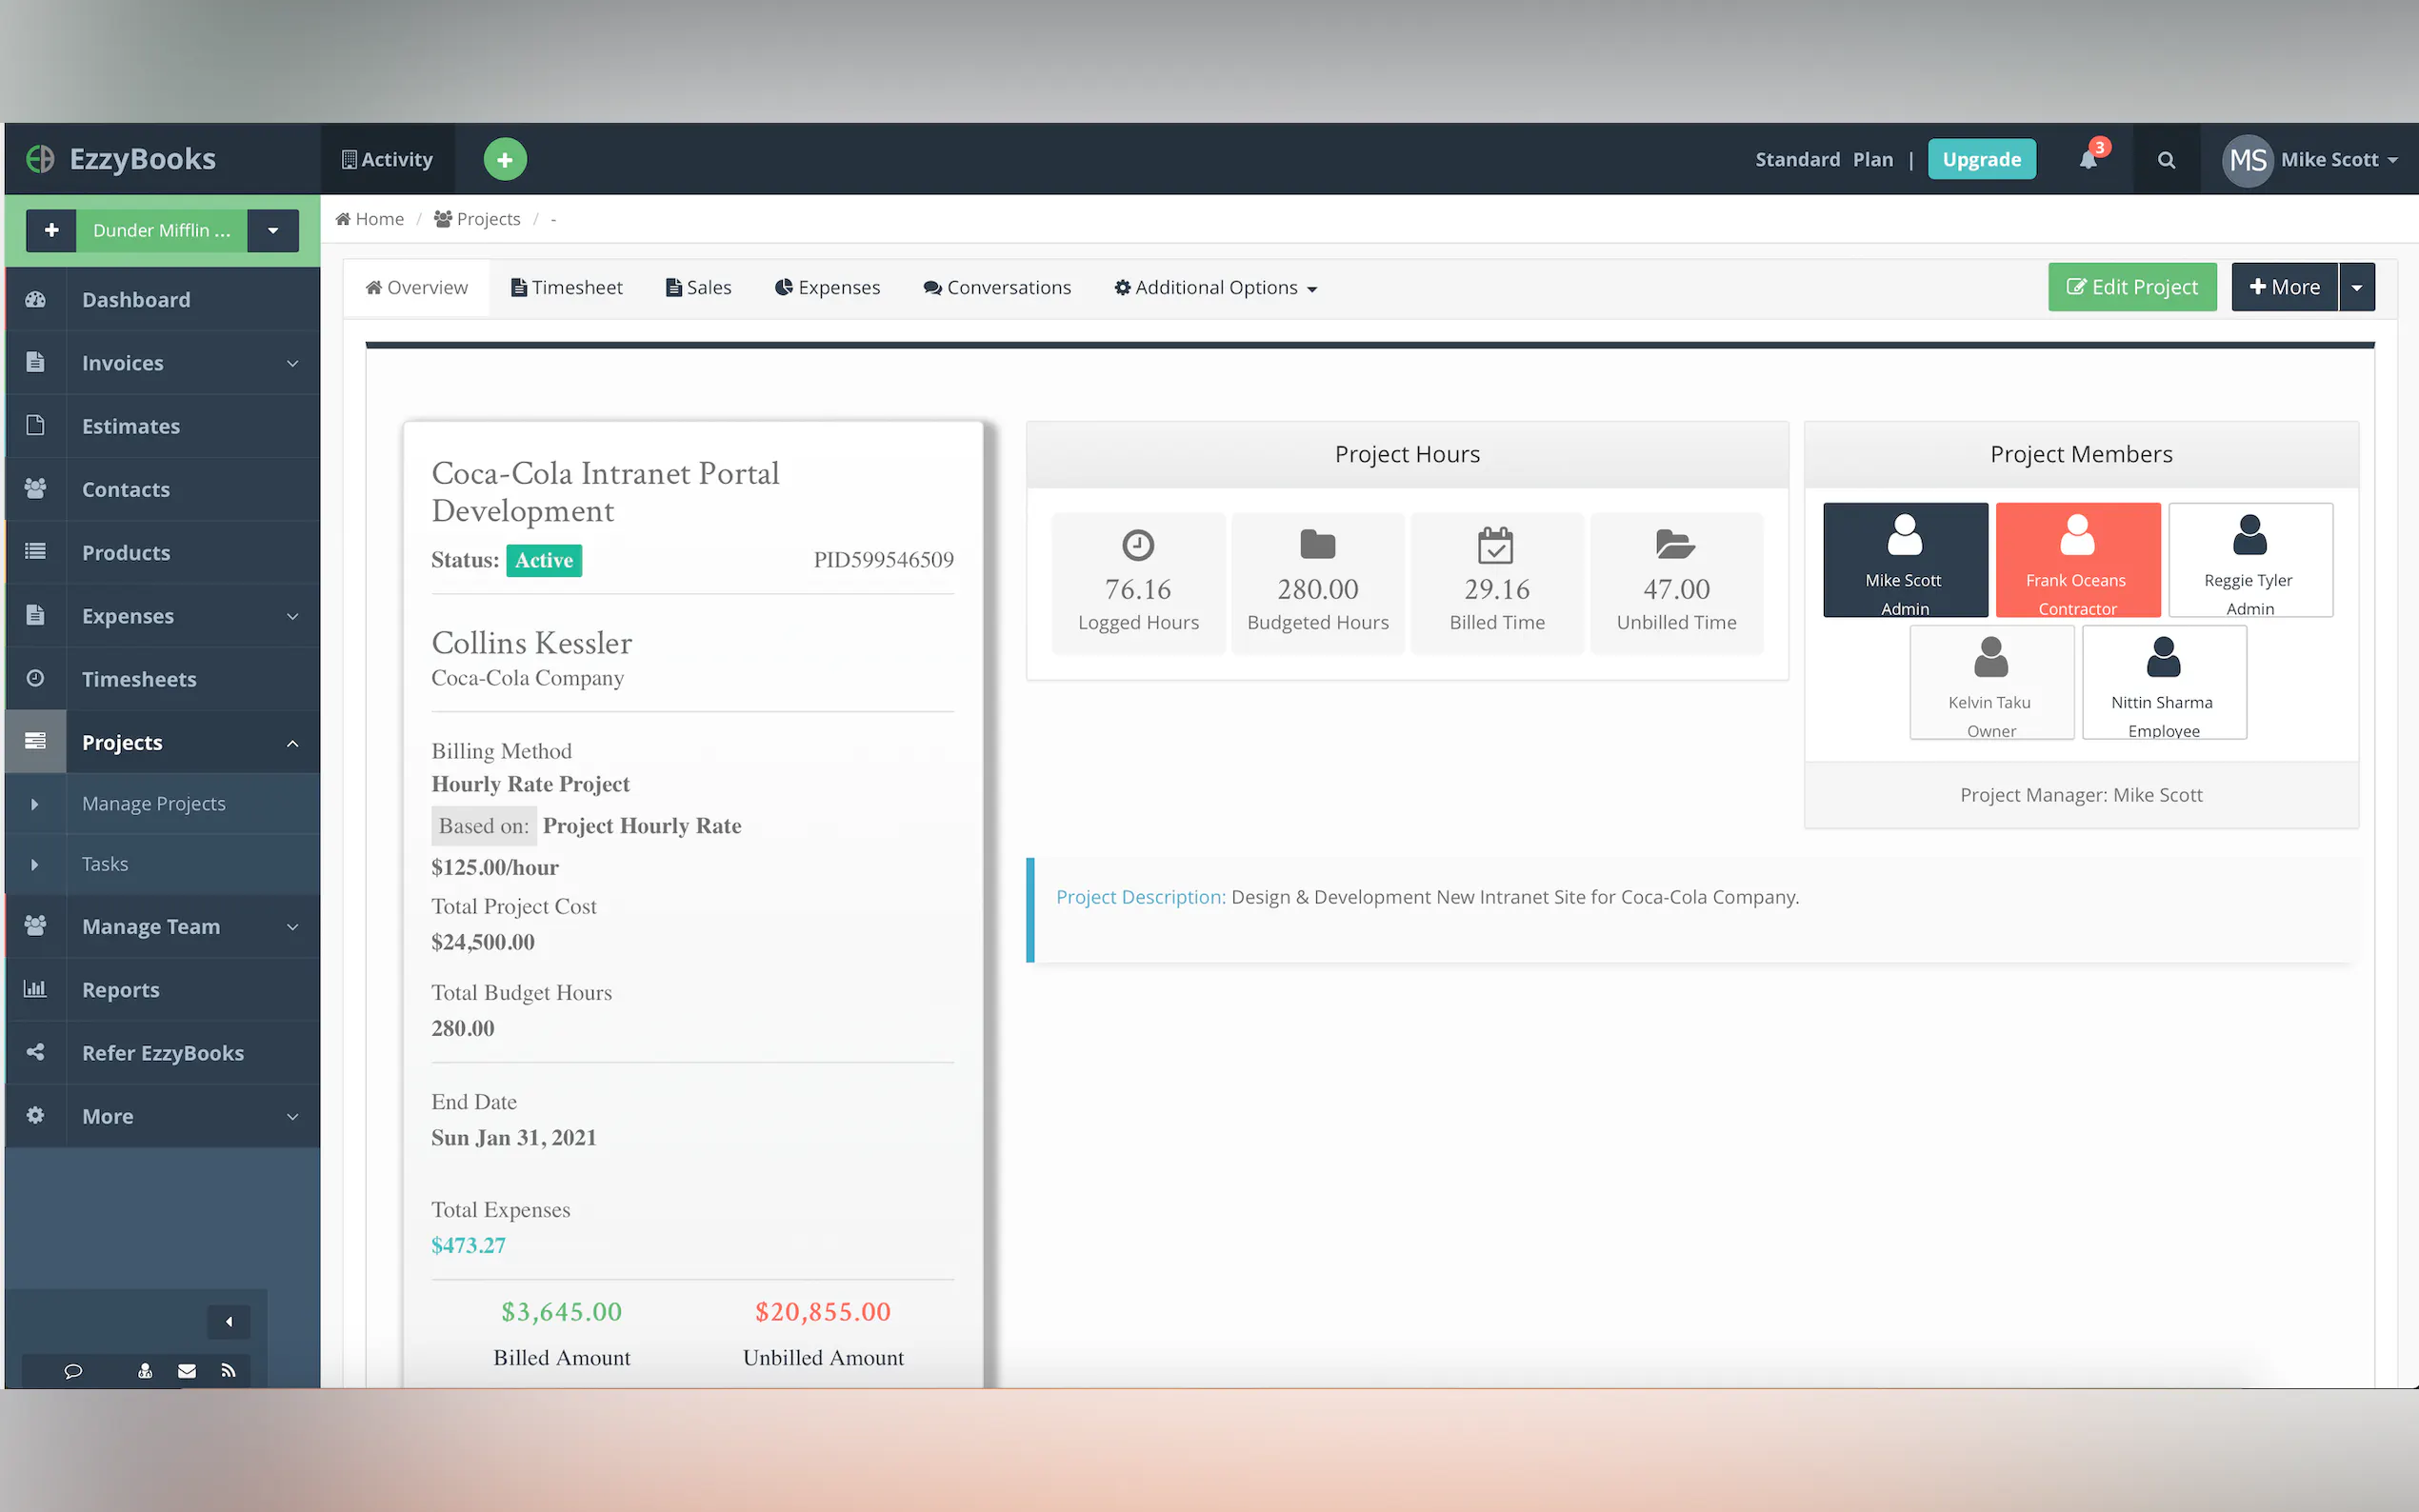Open the search magnifier icon
This screenshot has height=1512, width=2419.
2166,160
